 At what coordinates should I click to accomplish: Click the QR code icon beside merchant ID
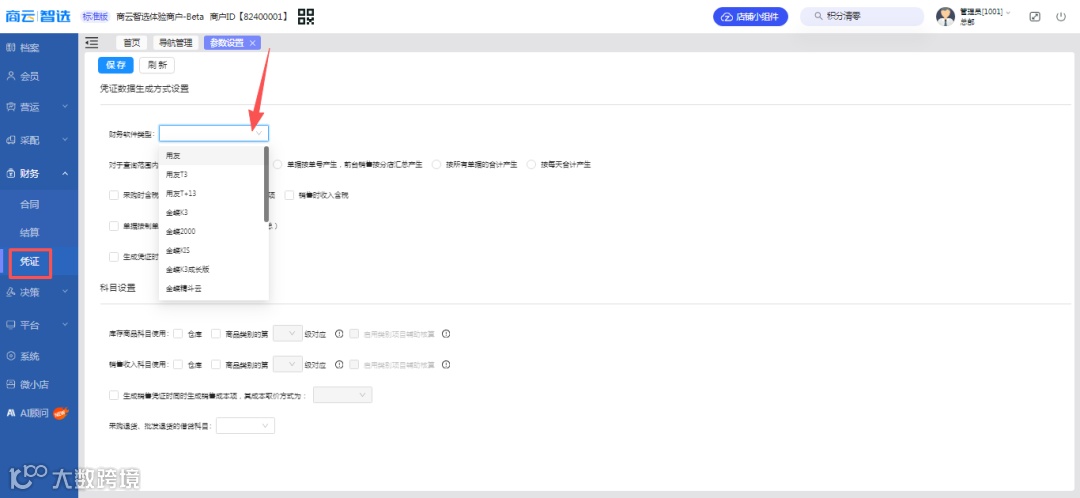(x=306, y=17)
